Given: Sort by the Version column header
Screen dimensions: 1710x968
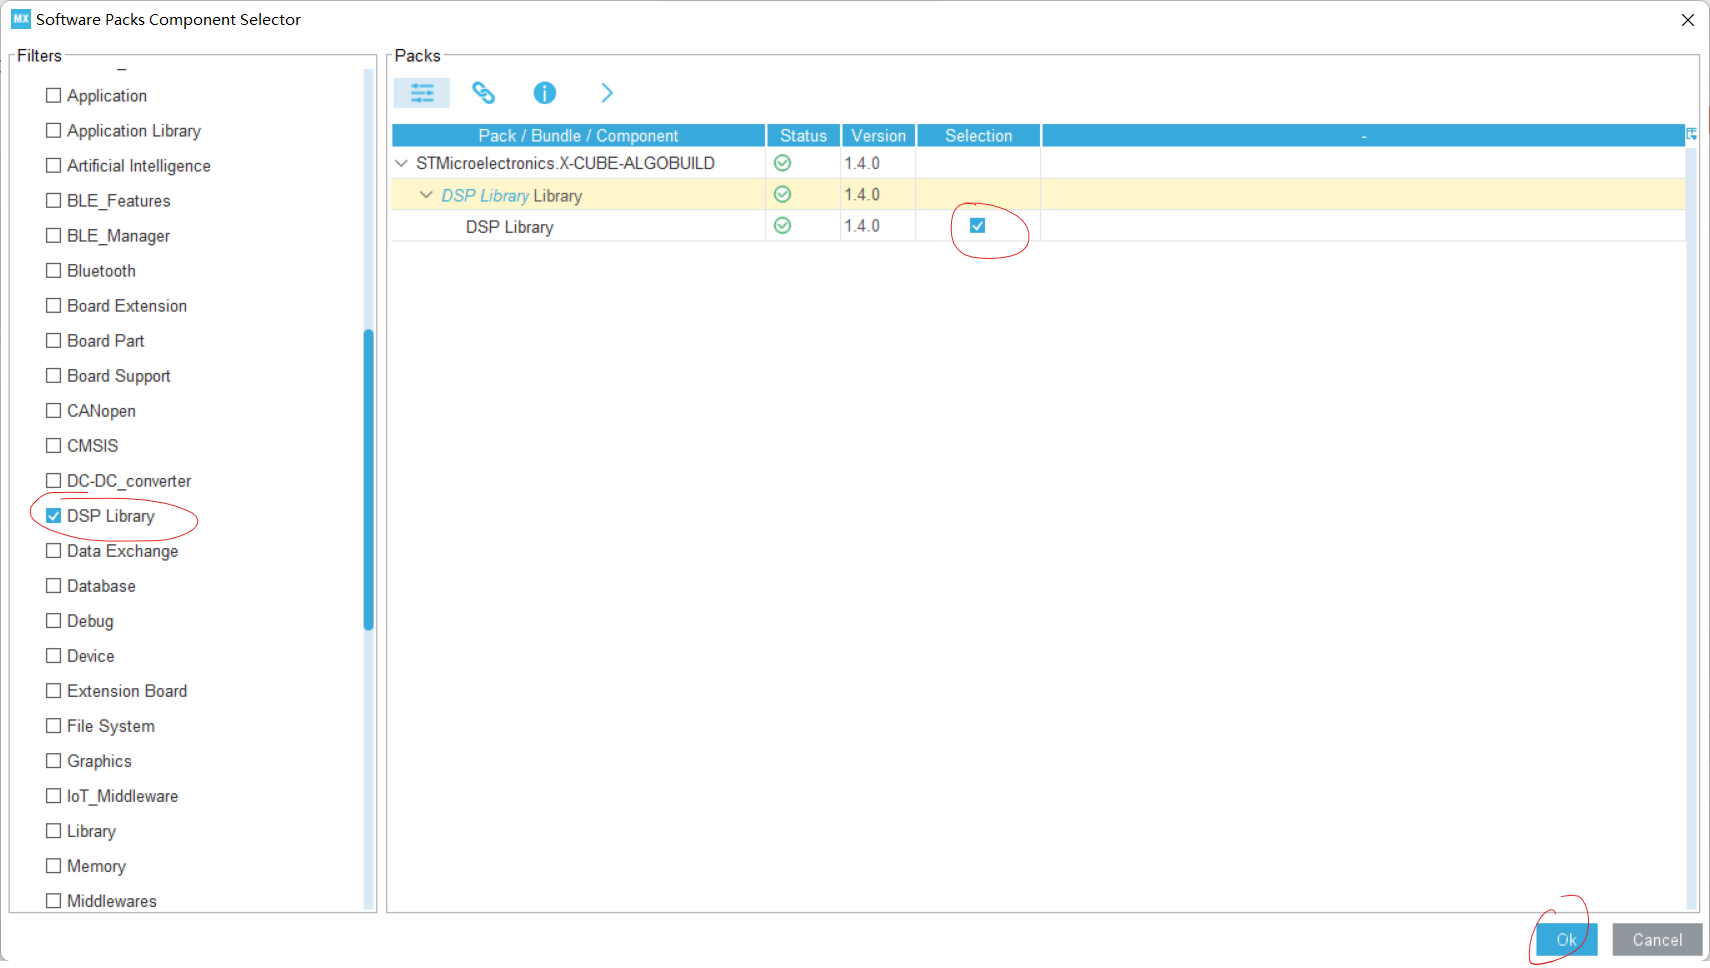Looking at the screenshot, I should click(878, 136).
